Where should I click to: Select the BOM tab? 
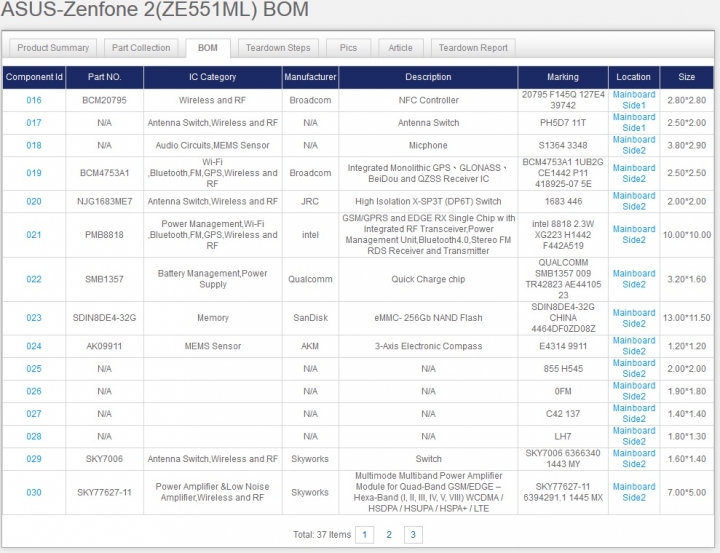208,48
